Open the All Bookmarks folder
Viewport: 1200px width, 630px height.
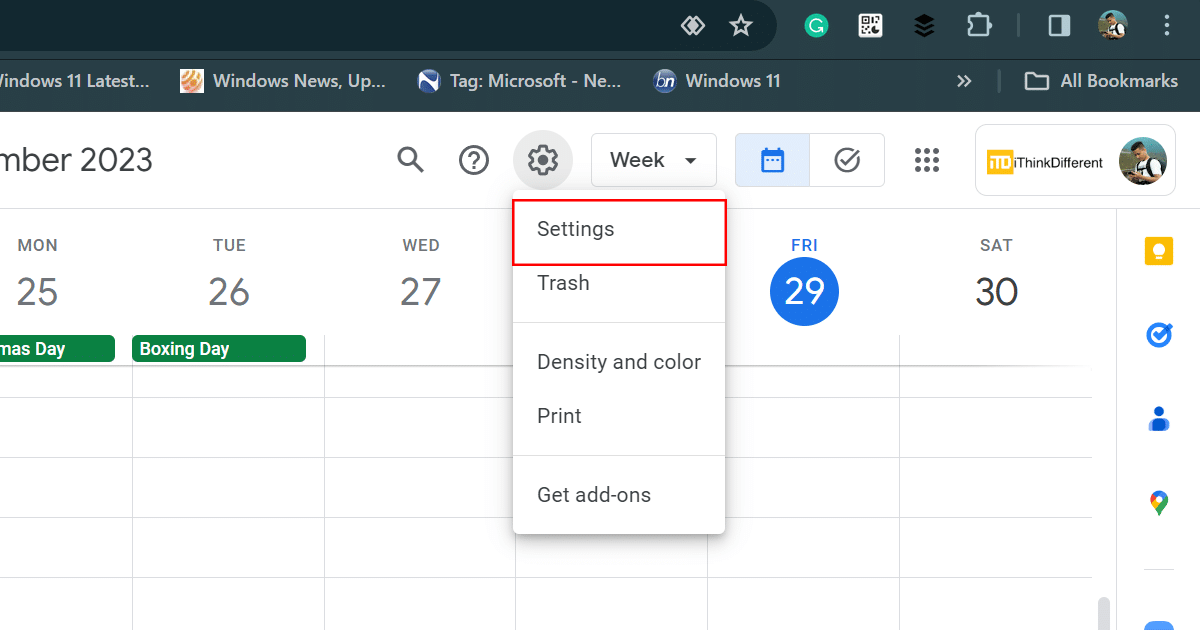[1101, 82]
